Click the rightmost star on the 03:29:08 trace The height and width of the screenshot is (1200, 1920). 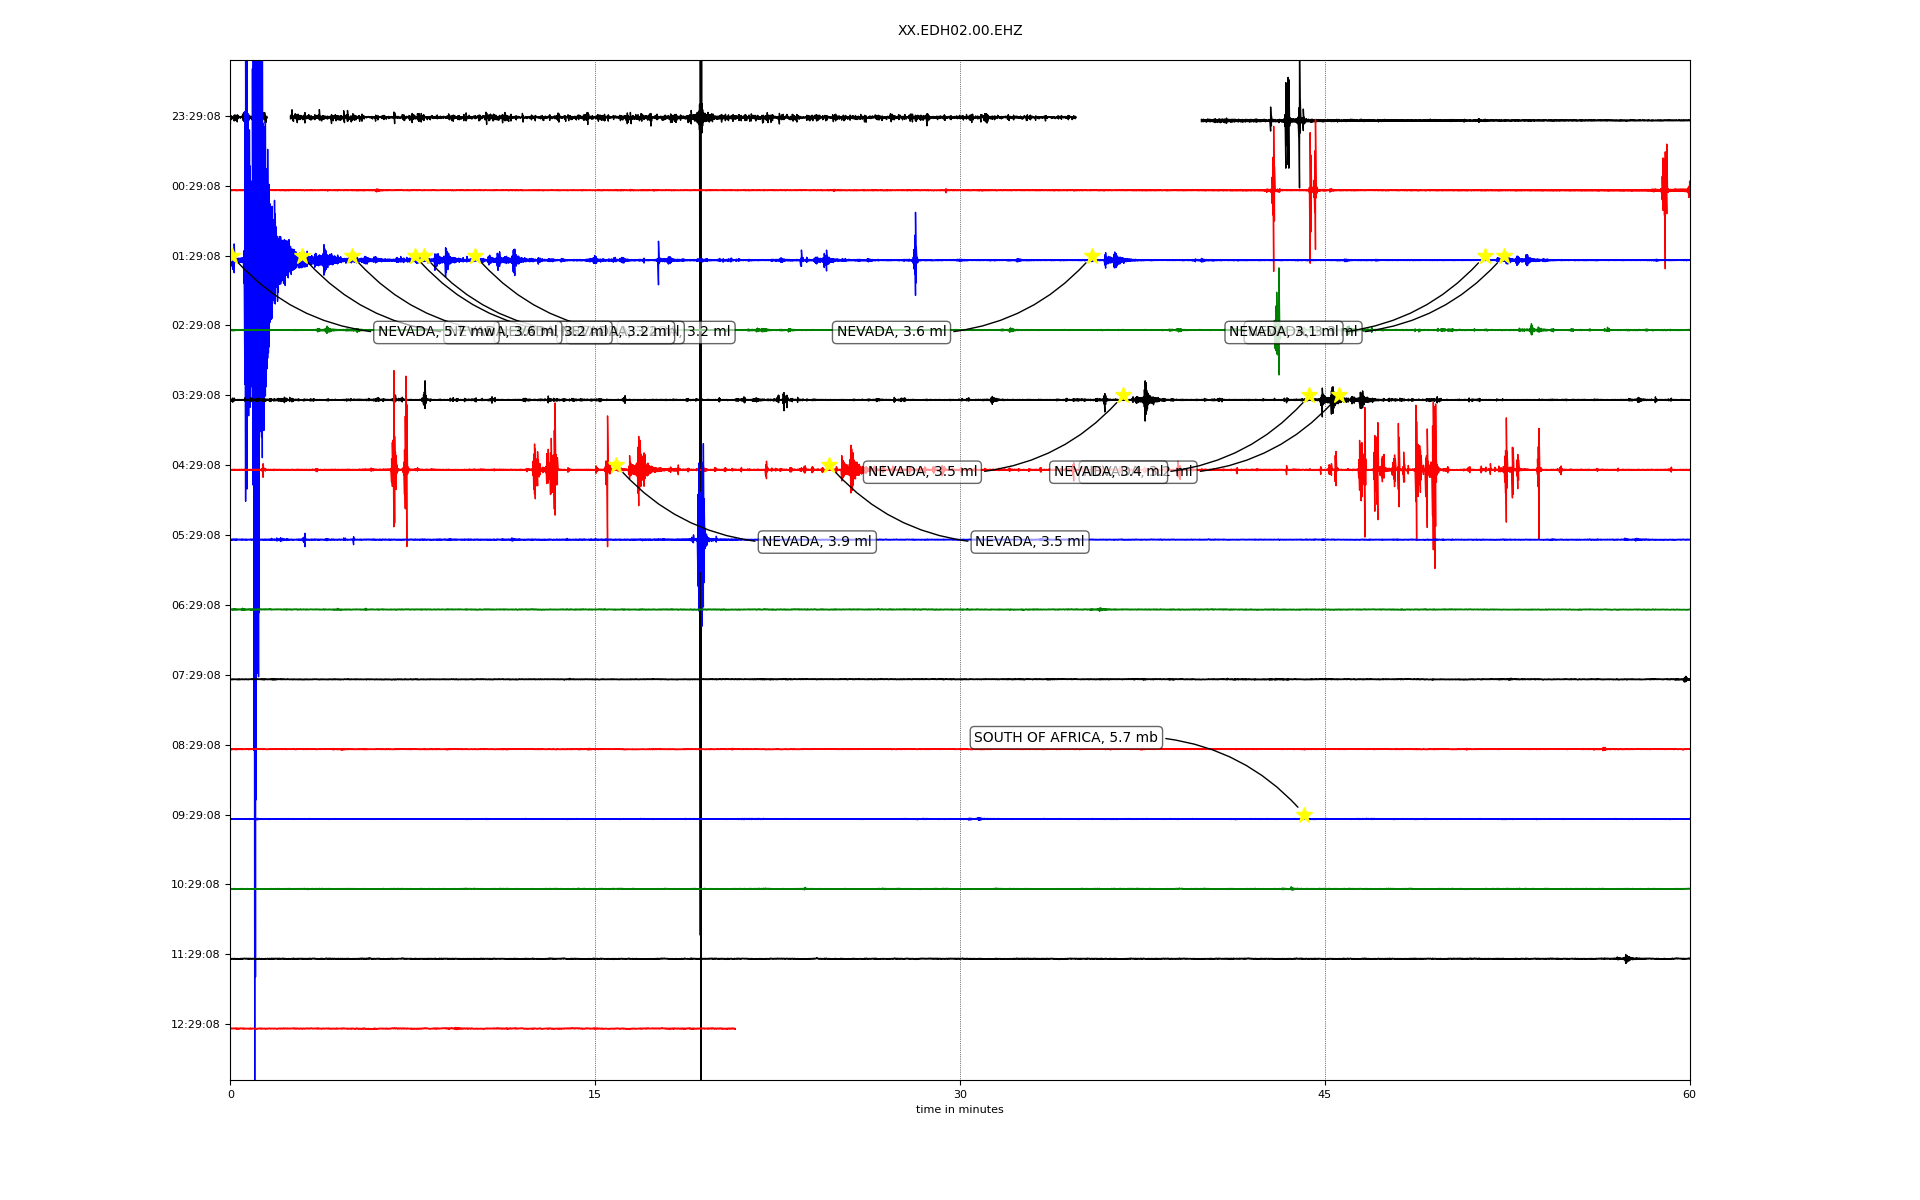click(x=1340, y=395)
